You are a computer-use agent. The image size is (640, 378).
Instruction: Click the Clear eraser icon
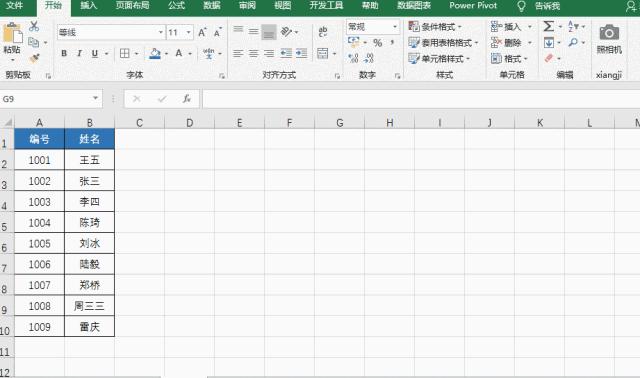[549, 58]
